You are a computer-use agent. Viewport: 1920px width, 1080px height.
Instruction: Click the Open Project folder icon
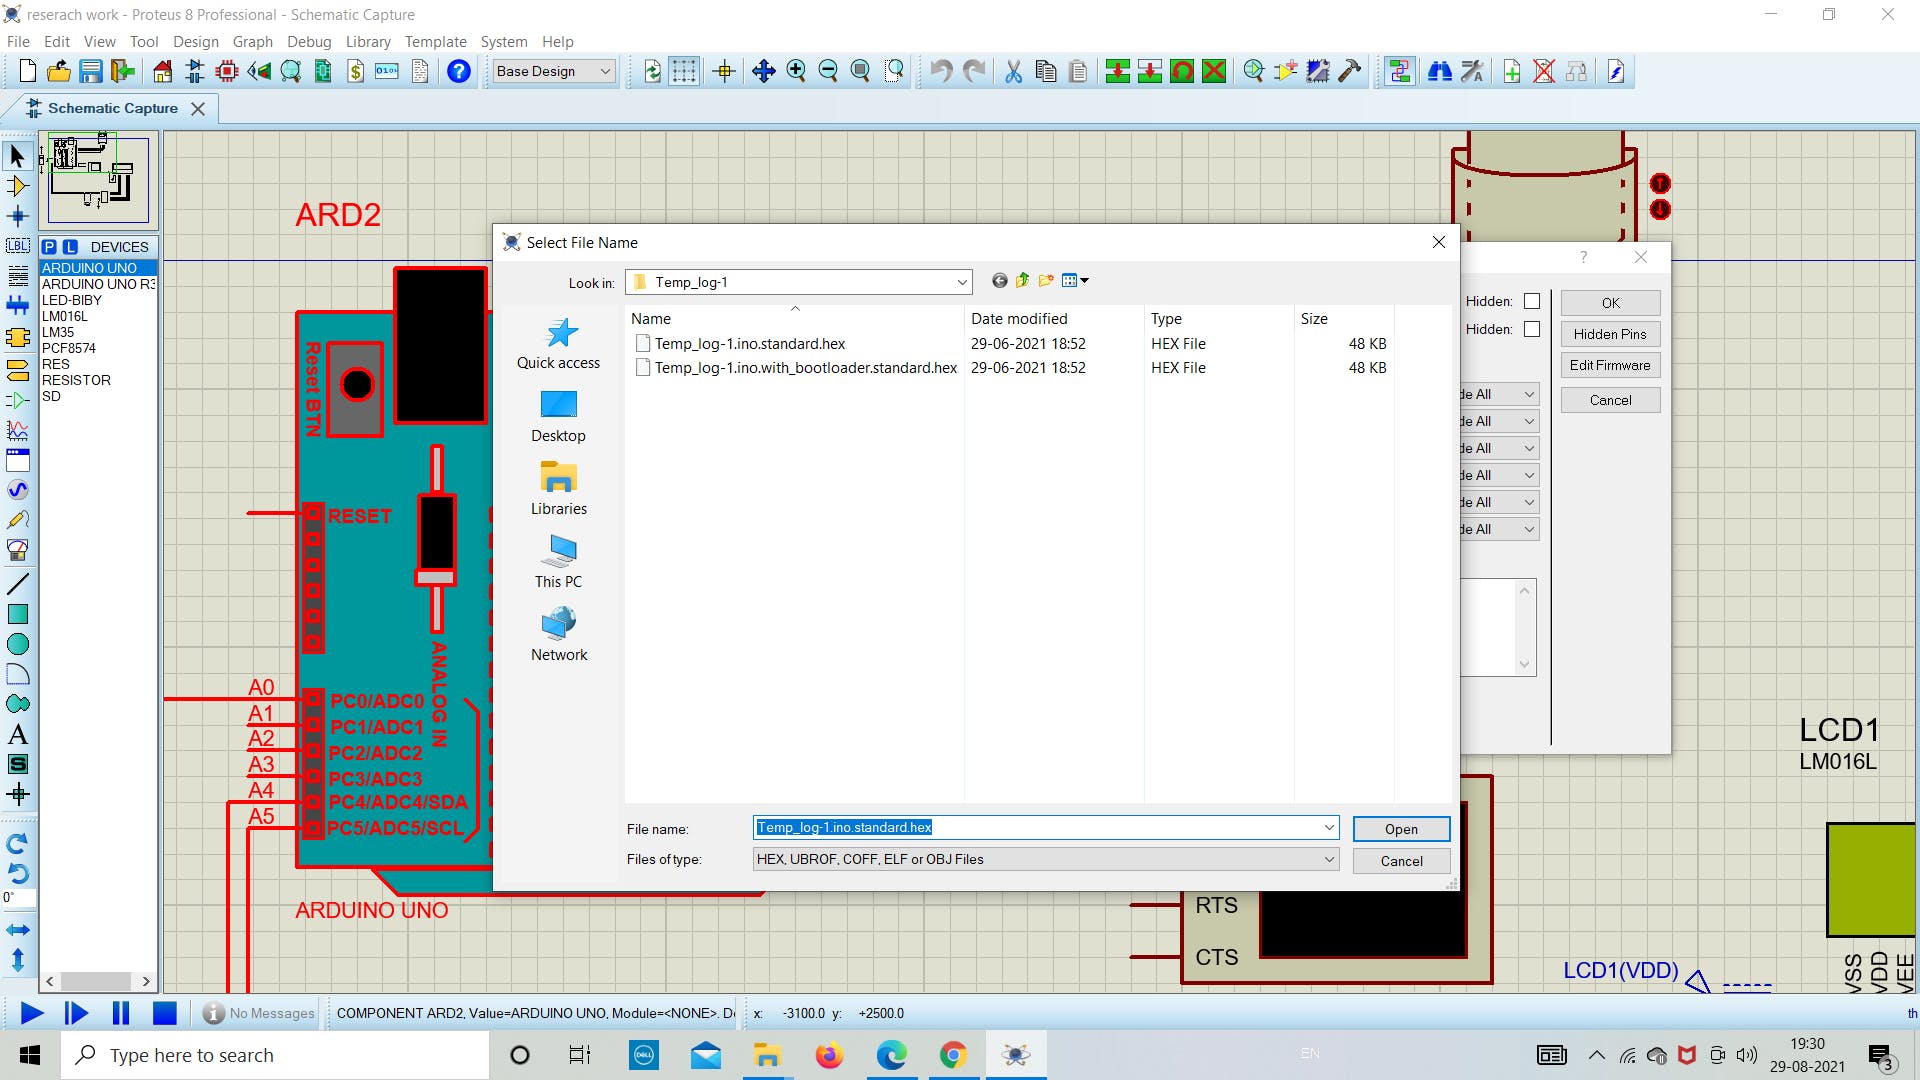click(x=59, y=71)
